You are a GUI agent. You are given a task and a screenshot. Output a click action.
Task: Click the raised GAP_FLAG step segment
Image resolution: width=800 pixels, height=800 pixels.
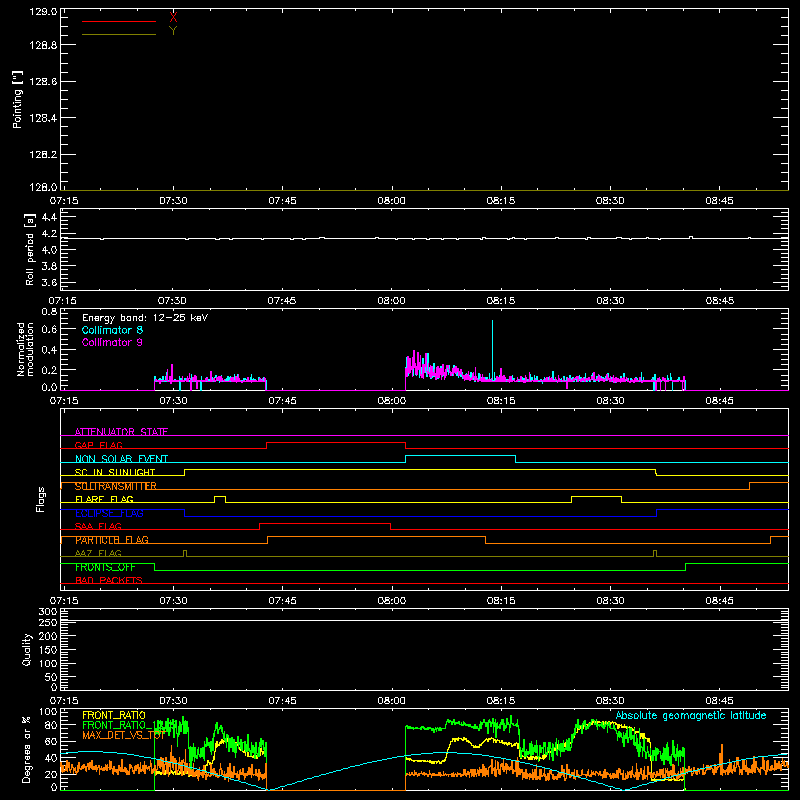[x=336, y=443]
